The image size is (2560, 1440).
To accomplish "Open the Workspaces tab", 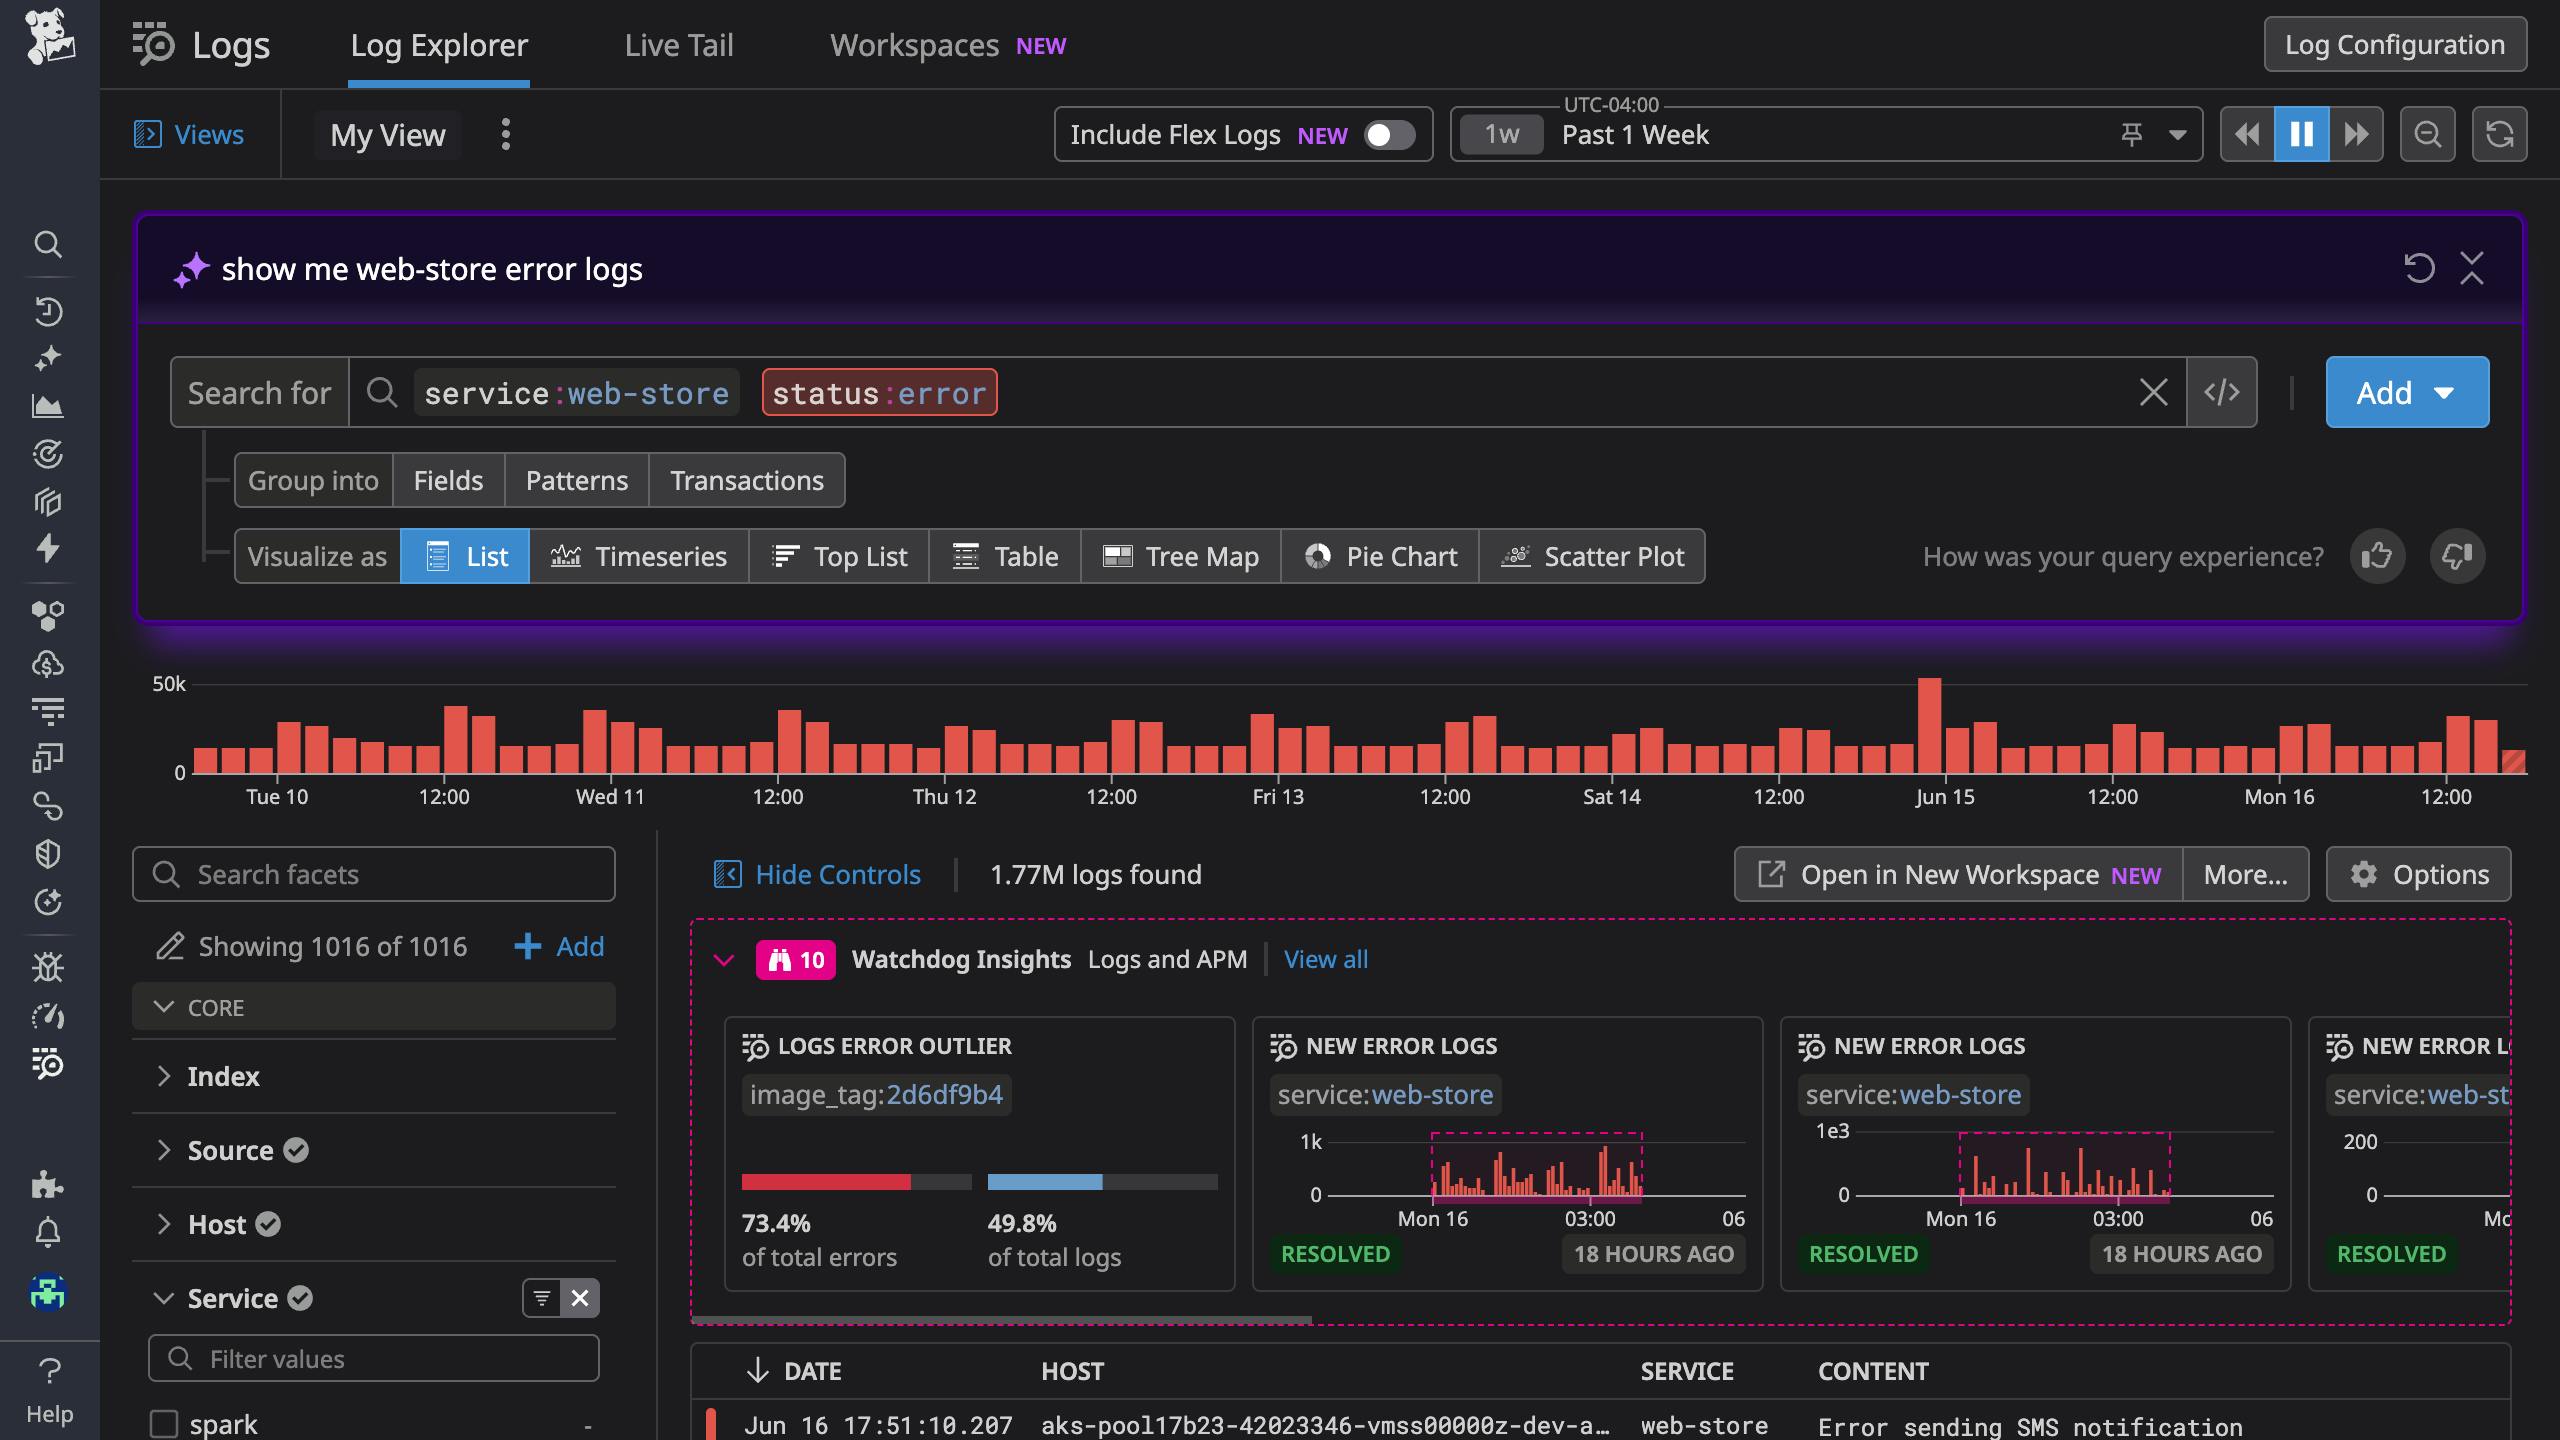I will tap(913, 45).
